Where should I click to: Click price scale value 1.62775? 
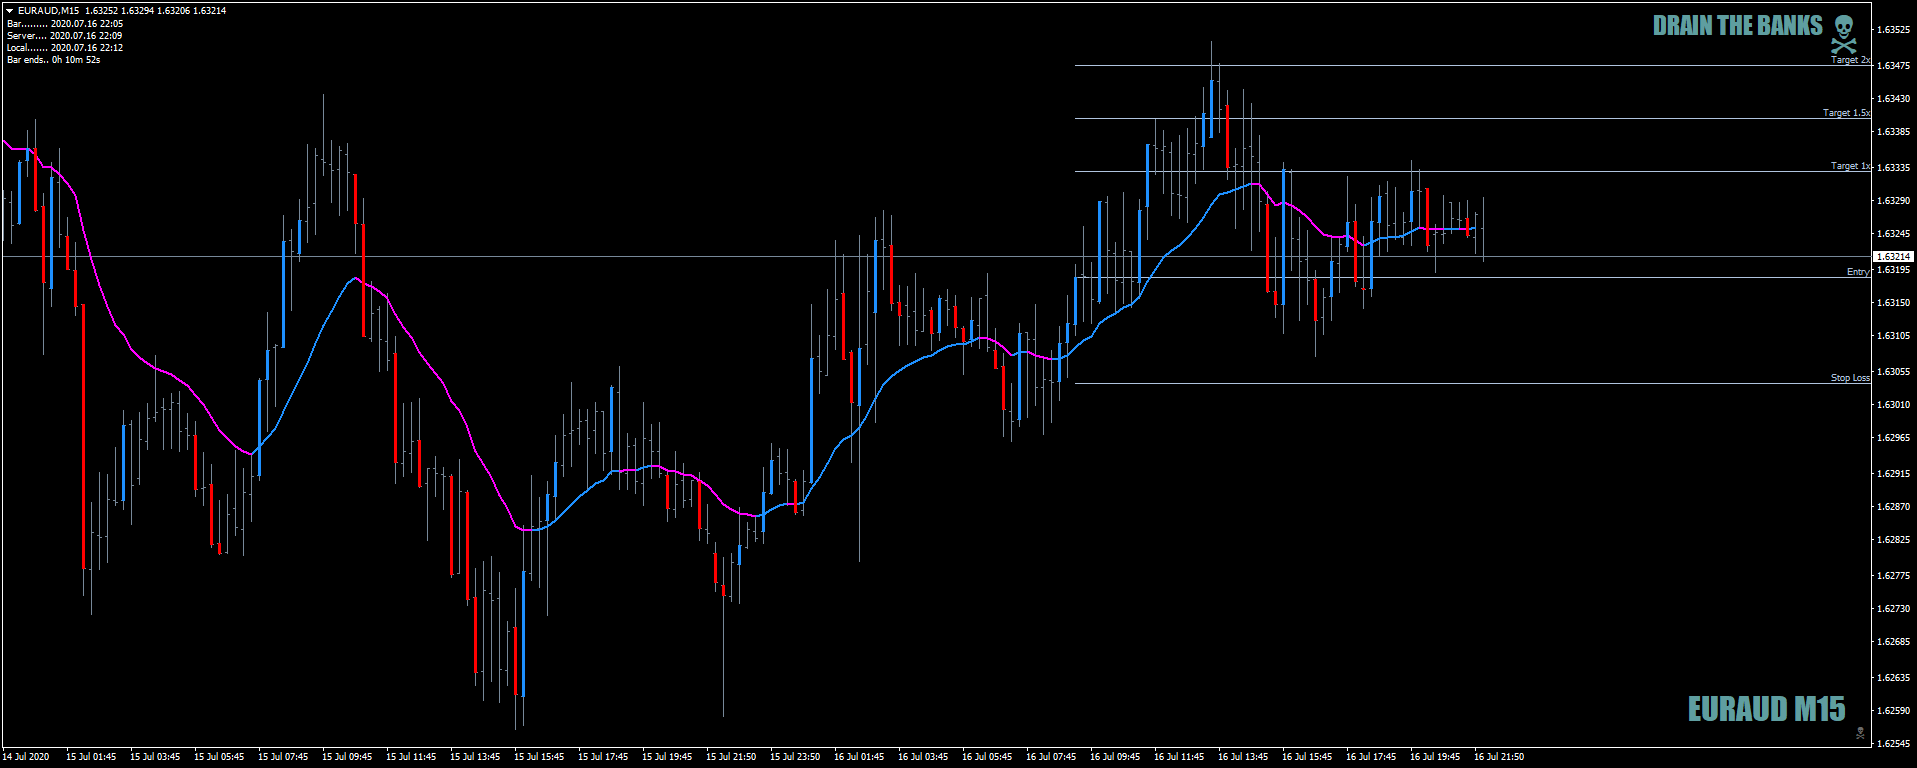[1894, 576]
